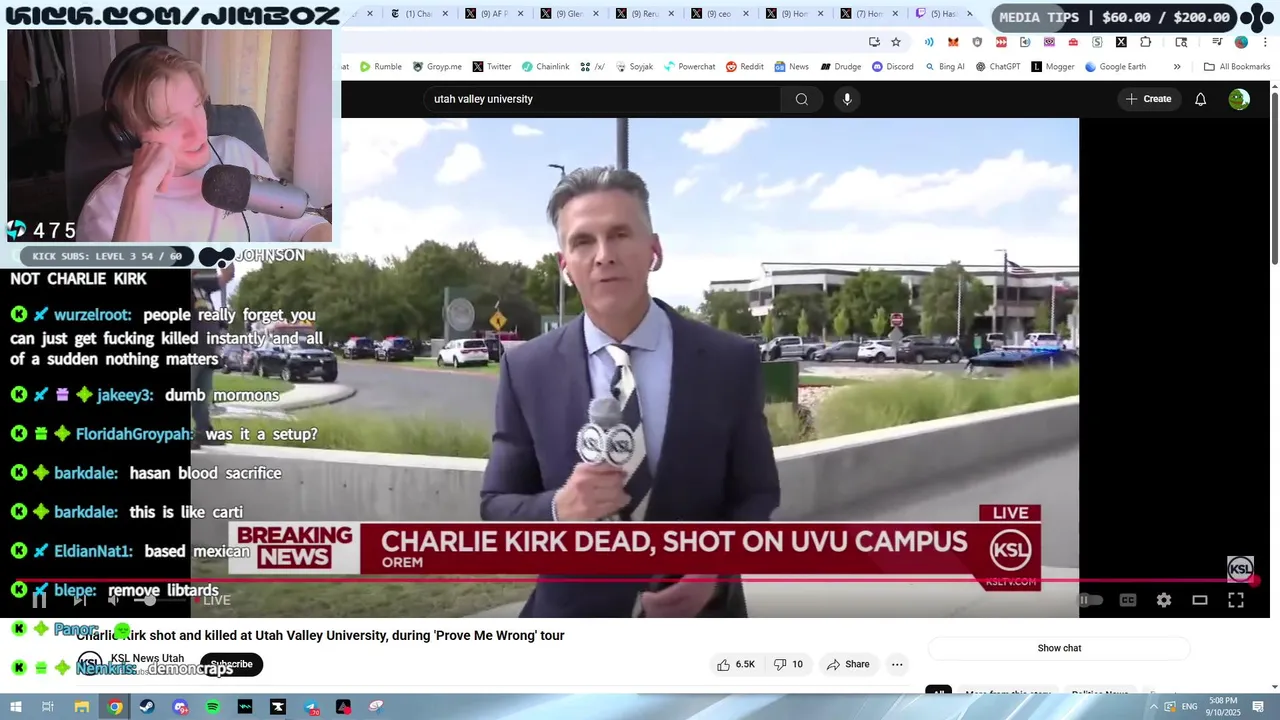1280x720 pixels.
Task: Open YouTube notifications bell
Action: 1200,99
